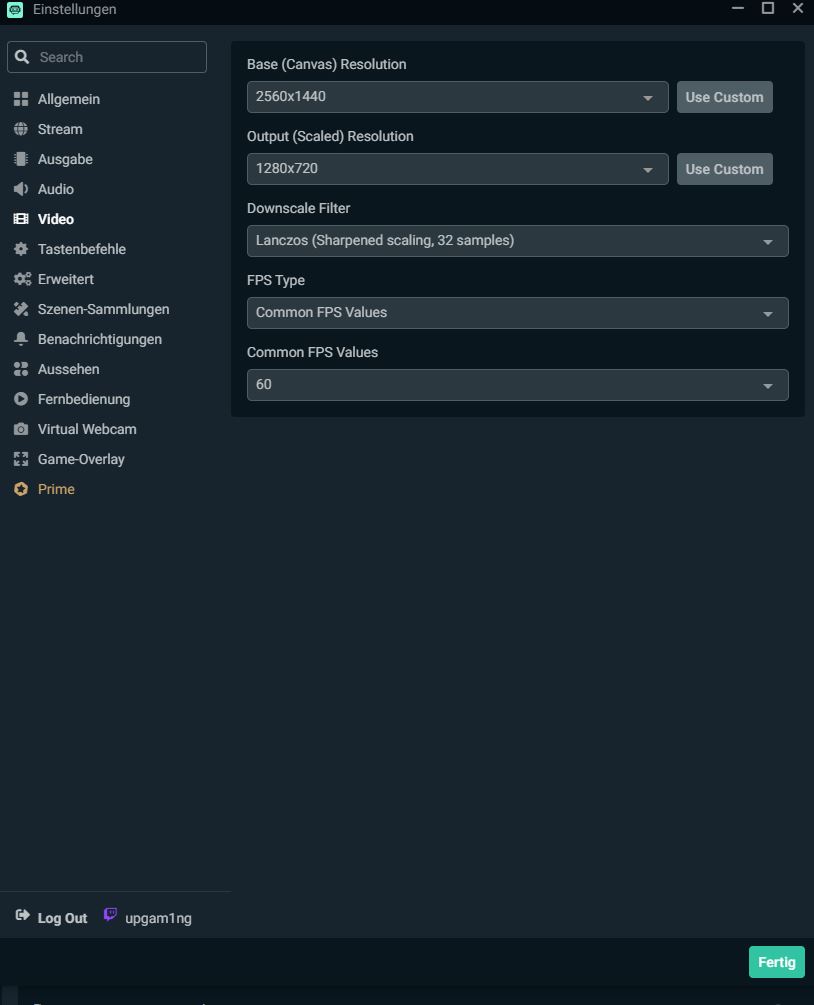Select the Tastenbefehle keyboard icon
The width and height of the screenshot is (814, 1005).
pos(22,249)
